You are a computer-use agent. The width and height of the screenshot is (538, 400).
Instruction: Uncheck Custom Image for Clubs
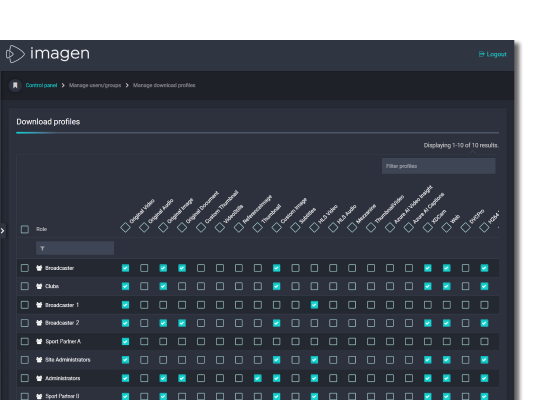pos(276,286)
